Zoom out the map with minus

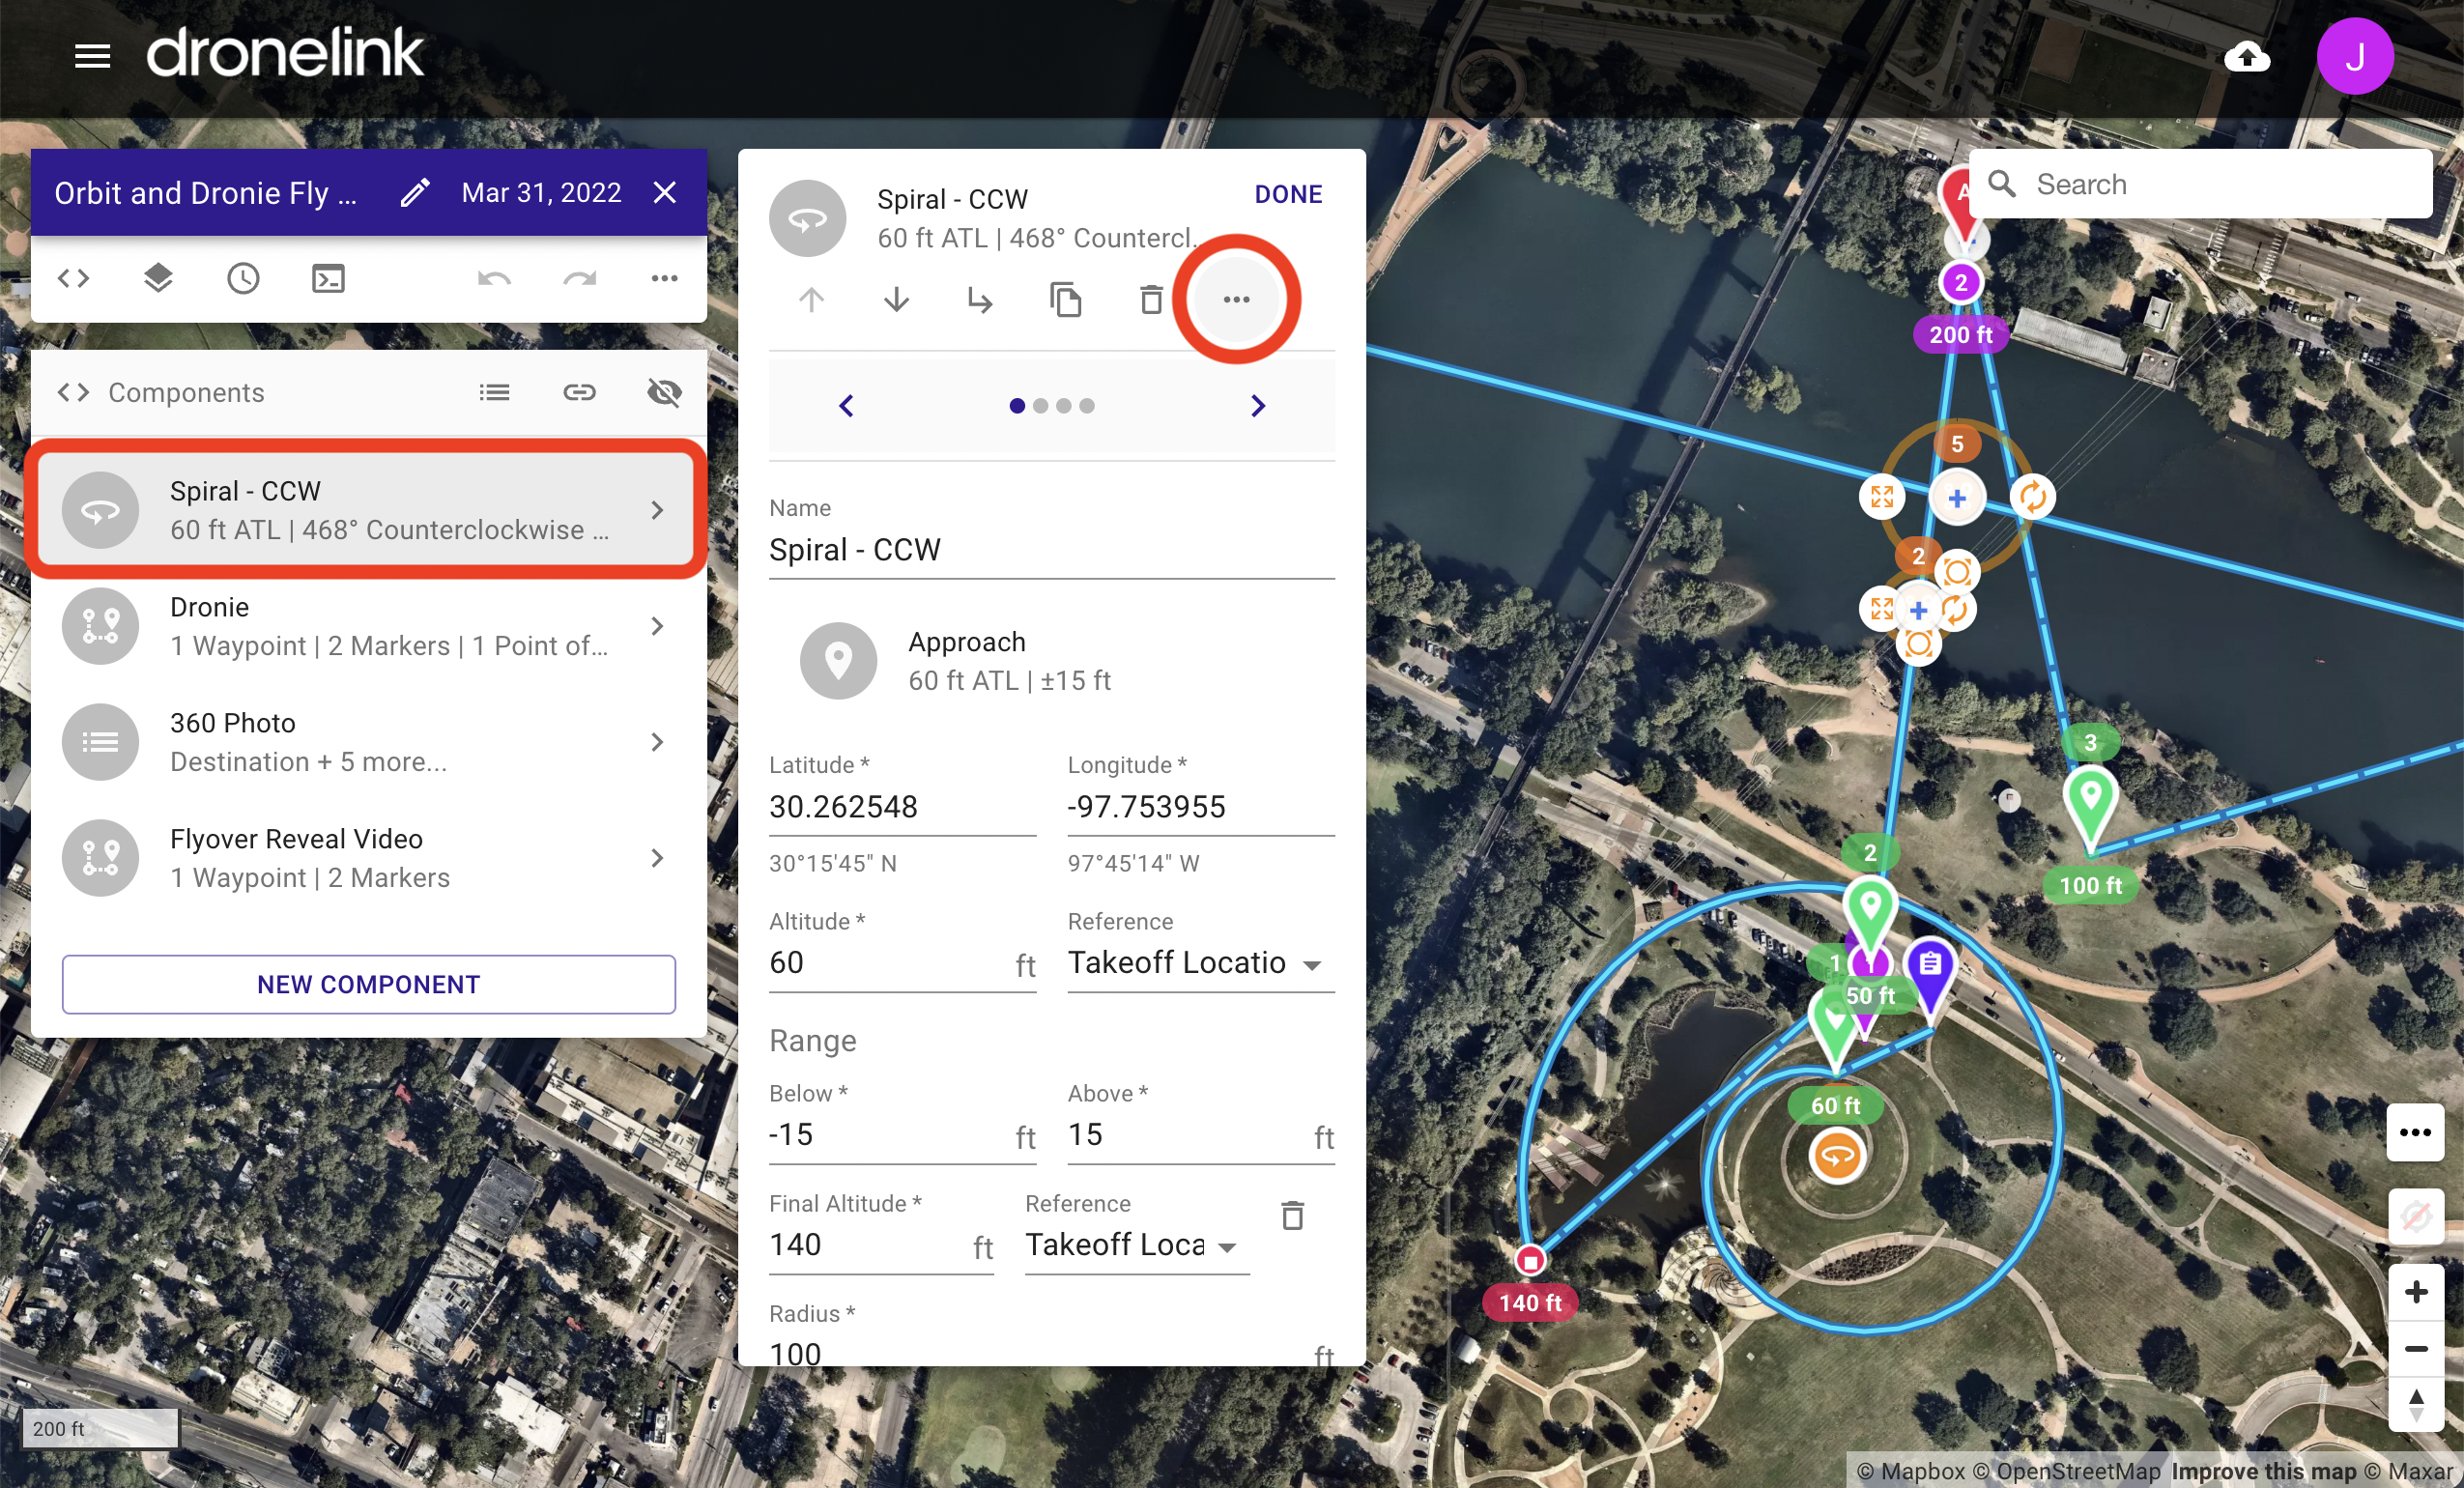[x=2415, y=1349]
